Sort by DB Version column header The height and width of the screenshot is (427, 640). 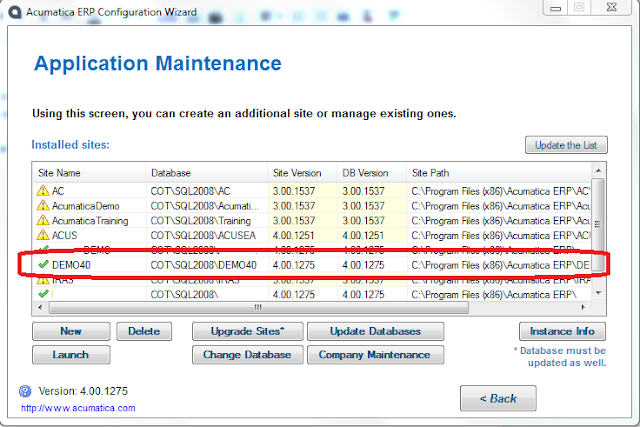coord(372,173)
